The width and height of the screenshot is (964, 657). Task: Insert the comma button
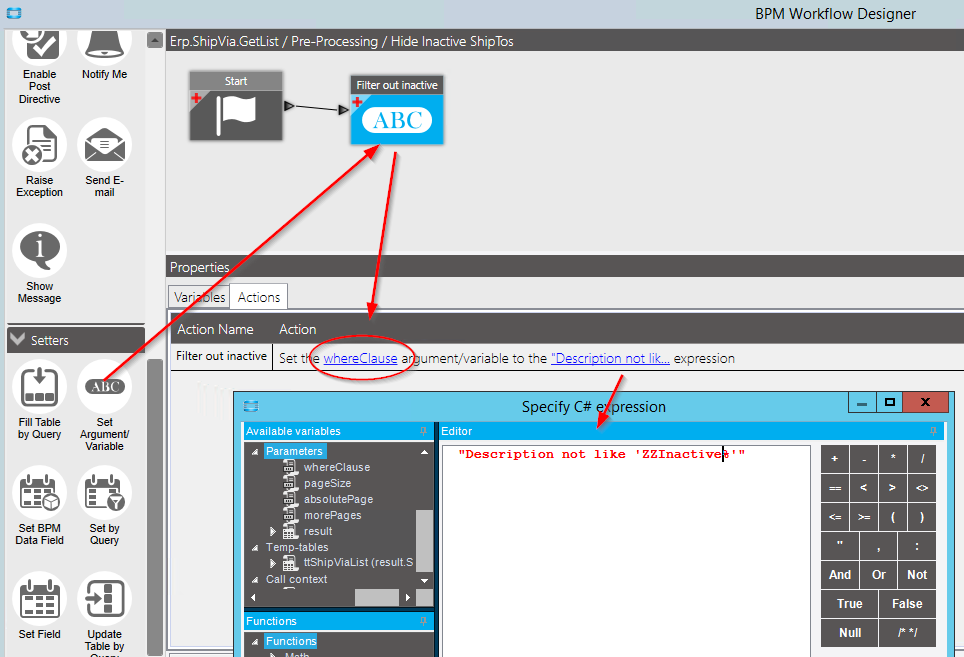(879, 546)
